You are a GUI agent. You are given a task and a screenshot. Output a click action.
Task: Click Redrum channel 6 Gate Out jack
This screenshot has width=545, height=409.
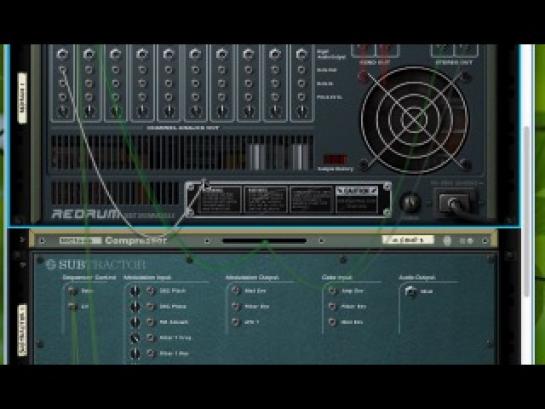pyautogui.click(x=195, y=70)
